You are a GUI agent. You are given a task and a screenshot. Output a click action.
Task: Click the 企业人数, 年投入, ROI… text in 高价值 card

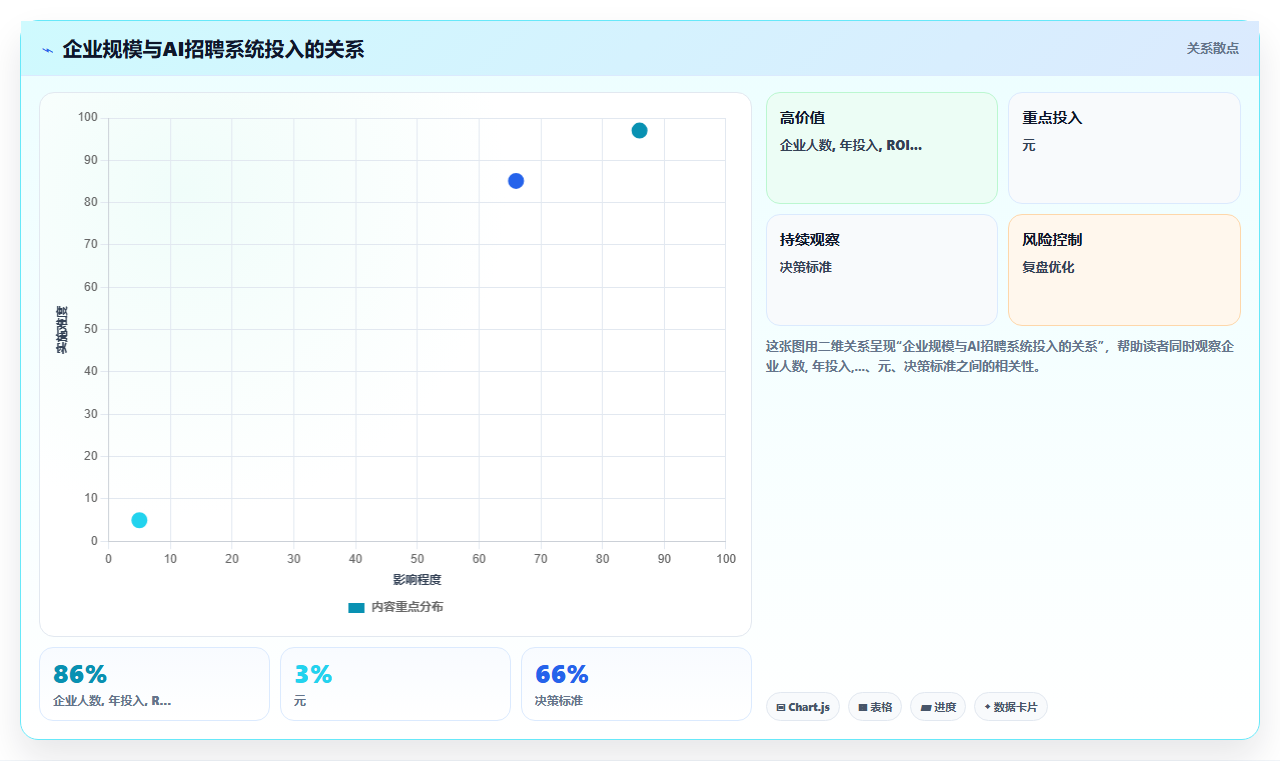[851, 145]
